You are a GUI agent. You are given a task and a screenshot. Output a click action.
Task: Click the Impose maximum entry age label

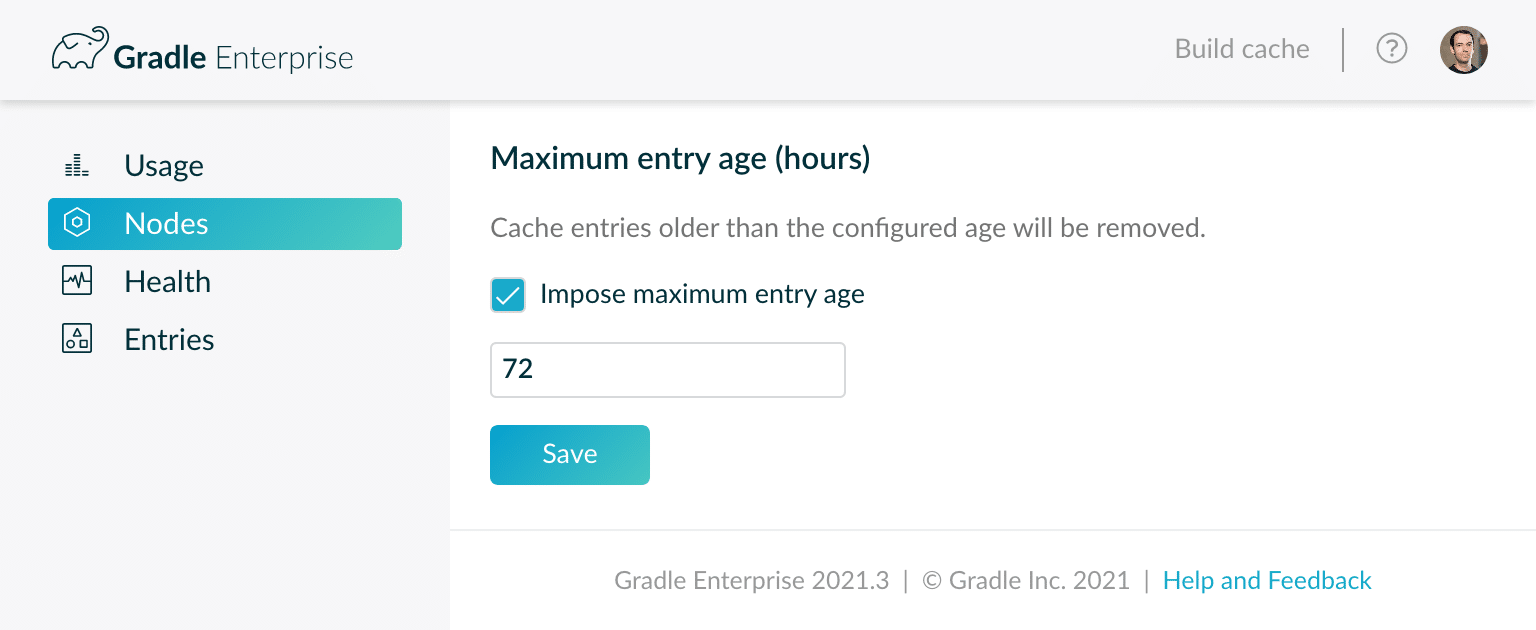pos(702,294)
